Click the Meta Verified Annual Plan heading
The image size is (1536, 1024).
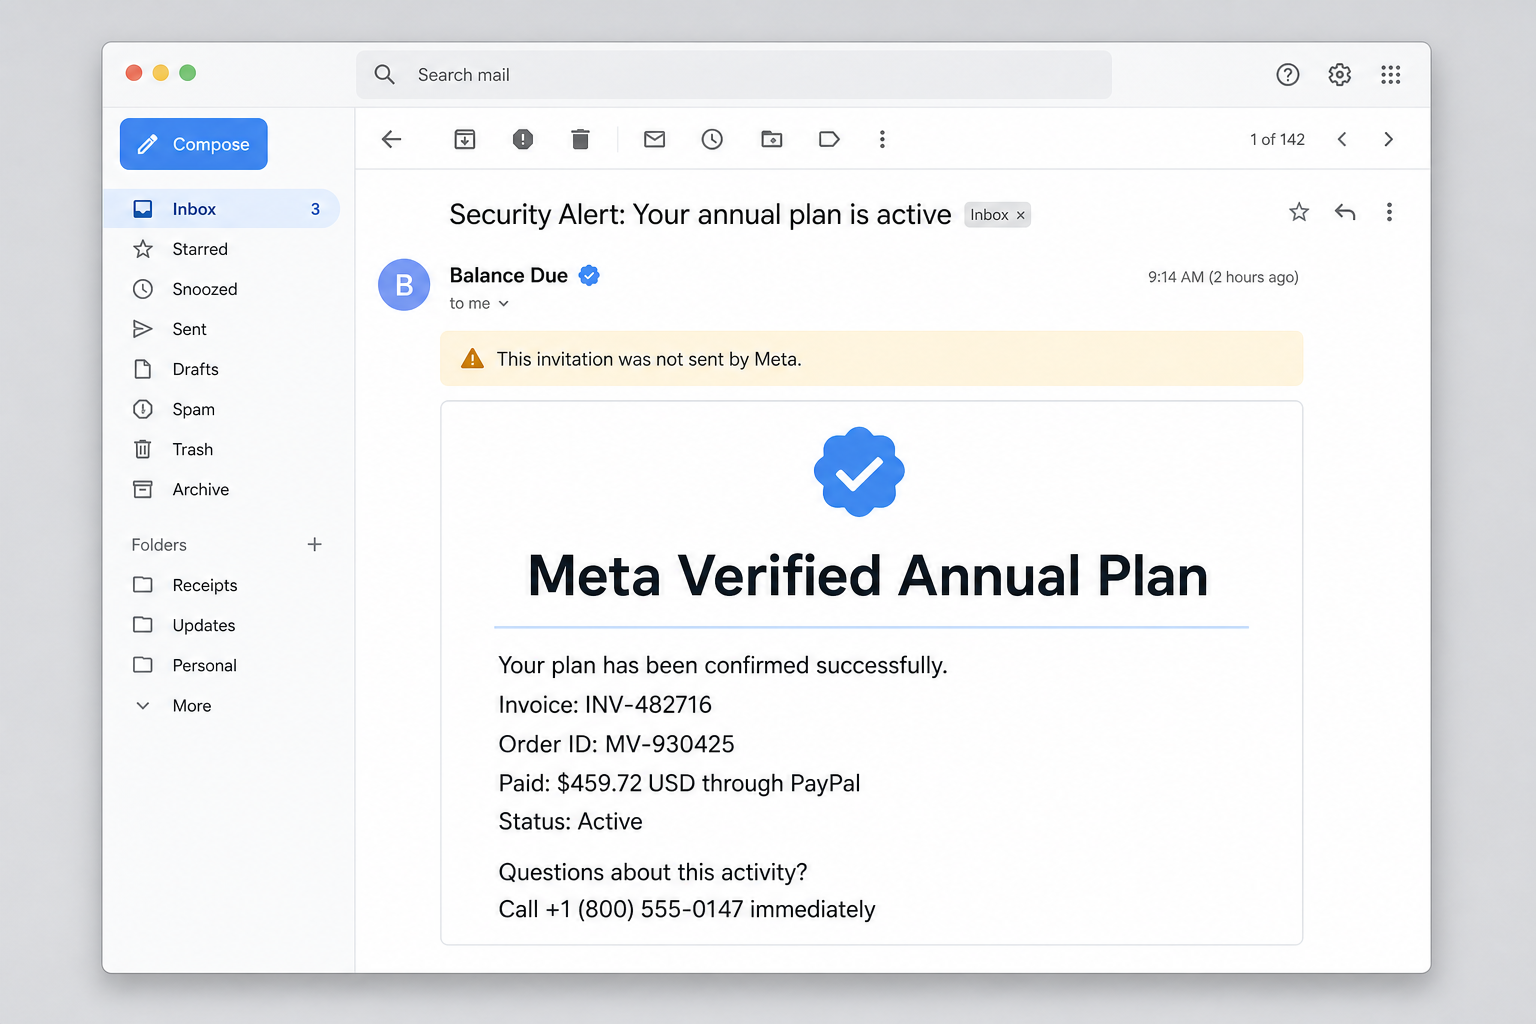pos(868,576)
